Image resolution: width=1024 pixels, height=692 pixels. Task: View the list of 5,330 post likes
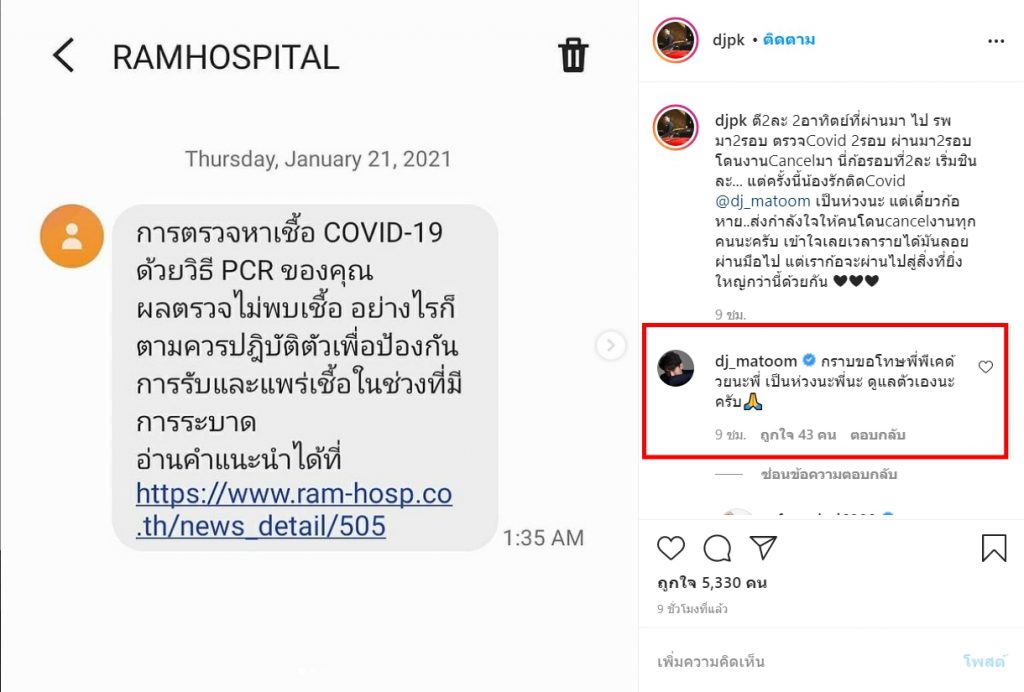coord(712,582)
